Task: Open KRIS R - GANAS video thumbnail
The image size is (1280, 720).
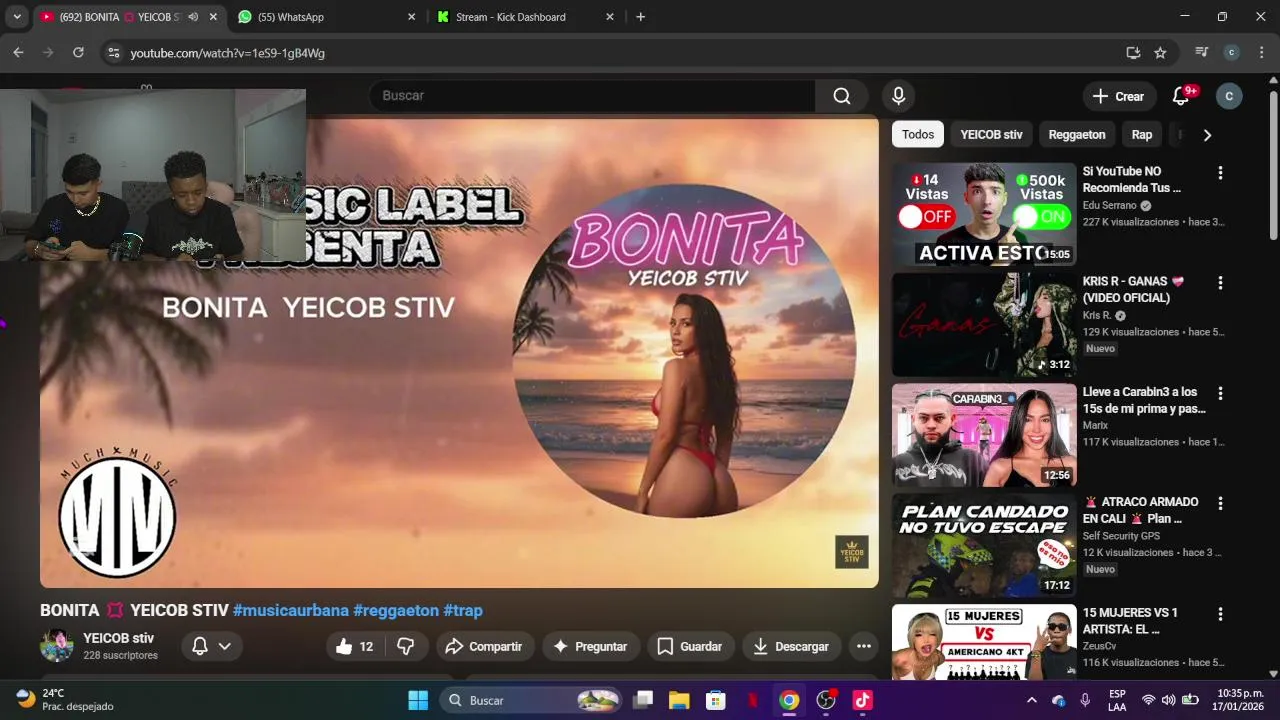Action: (984, 325)
